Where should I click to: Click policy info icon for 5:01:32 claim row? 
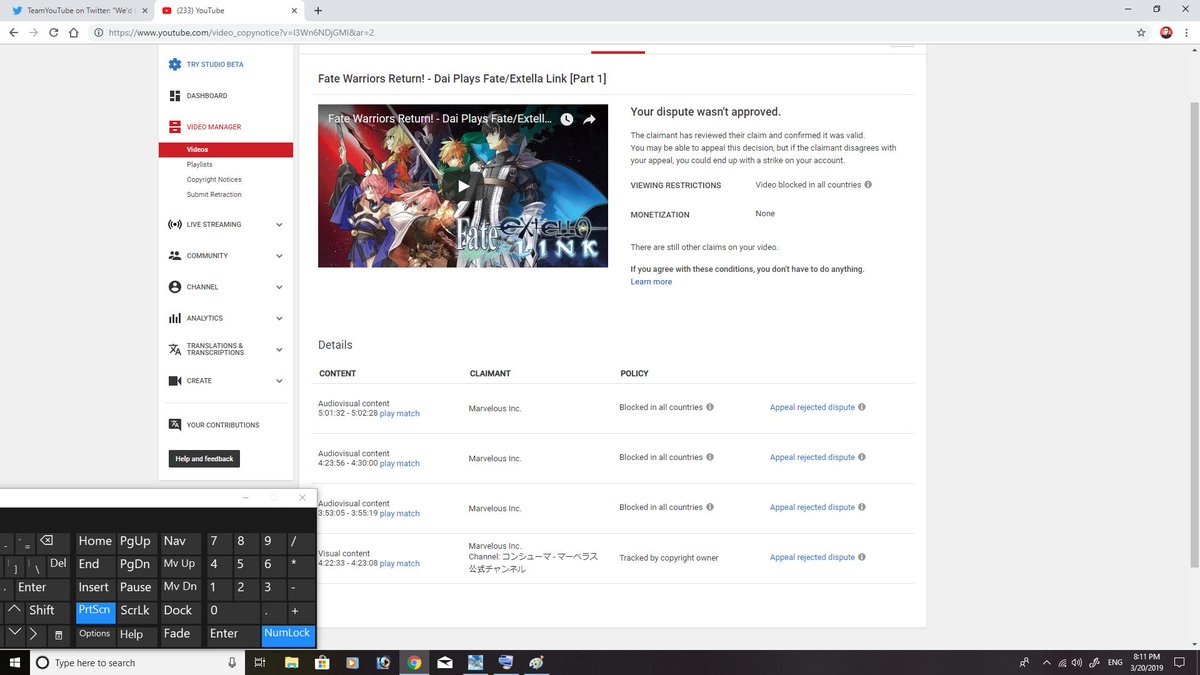pos(710,408)
